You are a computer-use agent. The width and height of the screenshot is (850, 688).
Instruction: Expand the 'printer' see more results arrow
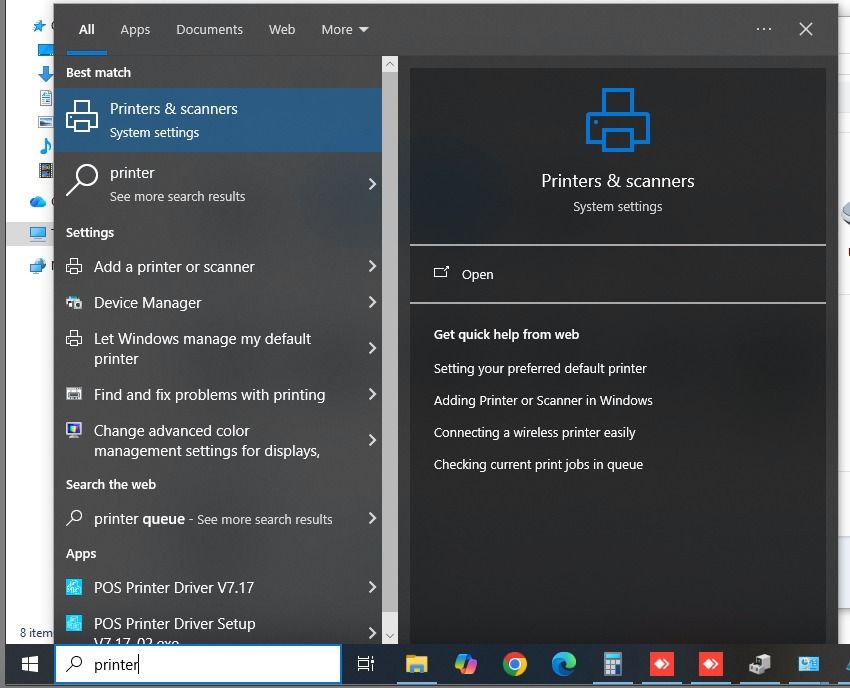pos(372,184)
